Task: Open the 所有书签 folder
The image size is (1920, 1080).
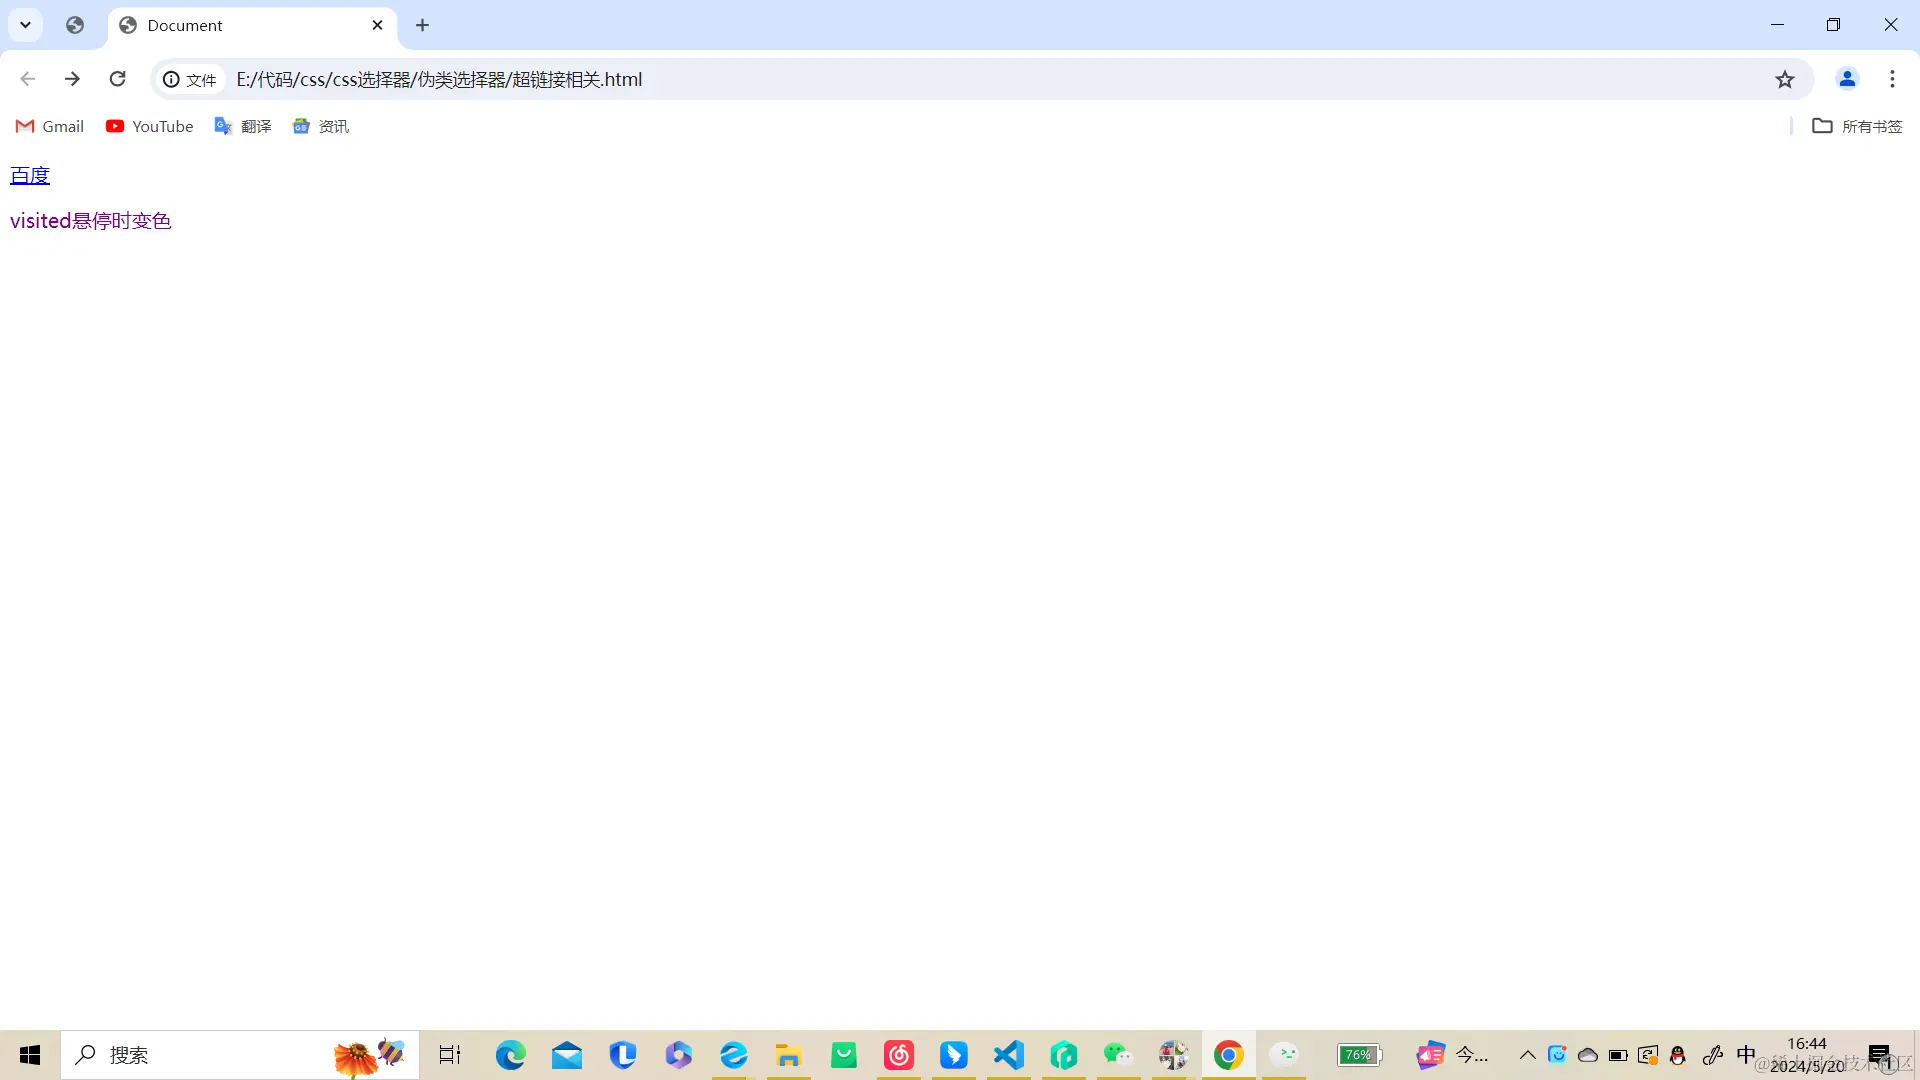Action: [1857, 126]
